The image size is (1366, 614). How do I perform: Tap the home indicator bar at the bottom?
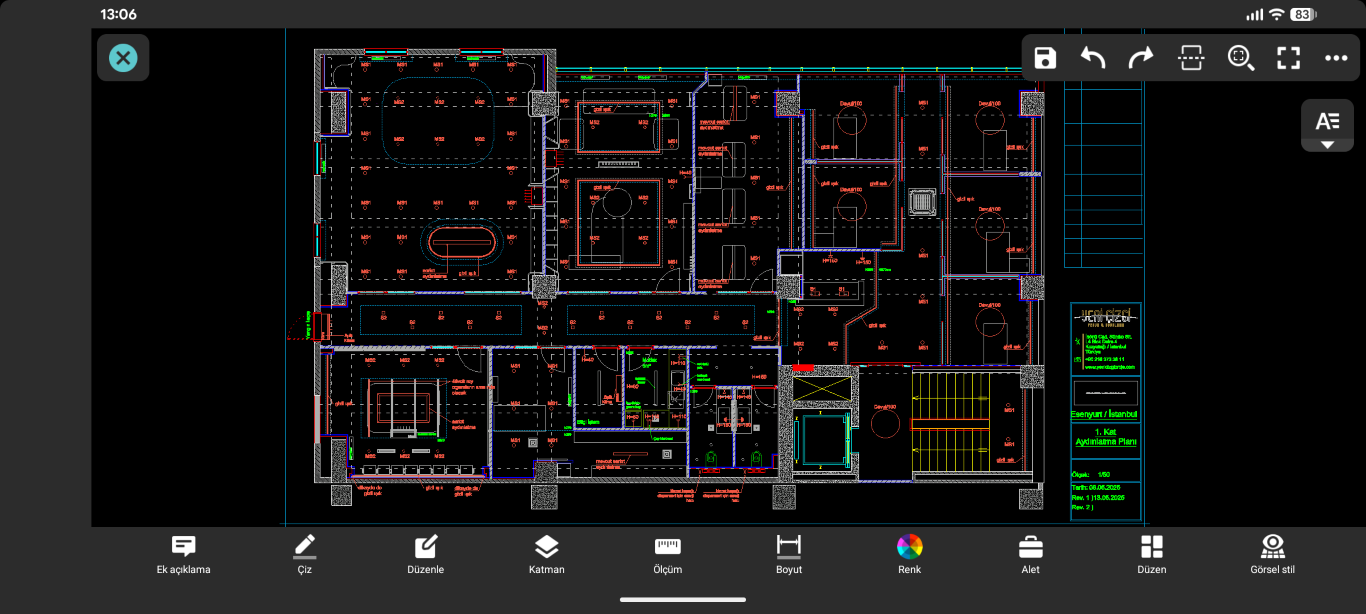[x=683, y=600]
